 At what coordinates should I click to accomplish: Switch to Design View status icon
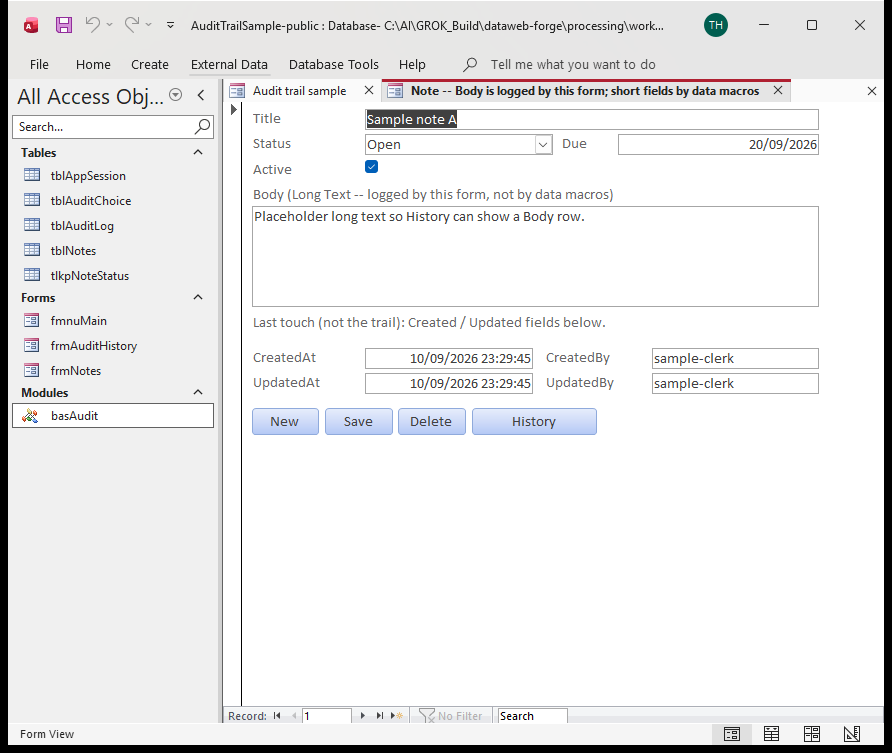(x=852, y=734)
